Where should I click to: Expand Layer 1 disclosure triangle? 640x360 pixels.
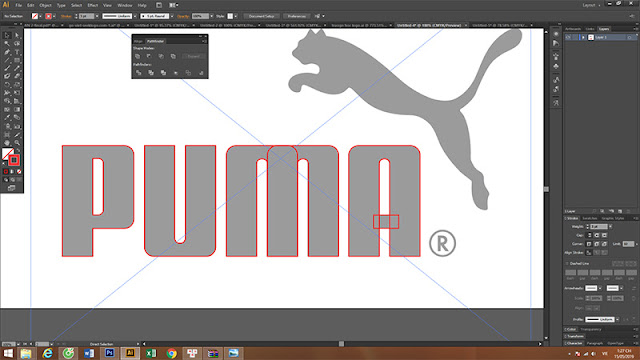tap(583, 37)
